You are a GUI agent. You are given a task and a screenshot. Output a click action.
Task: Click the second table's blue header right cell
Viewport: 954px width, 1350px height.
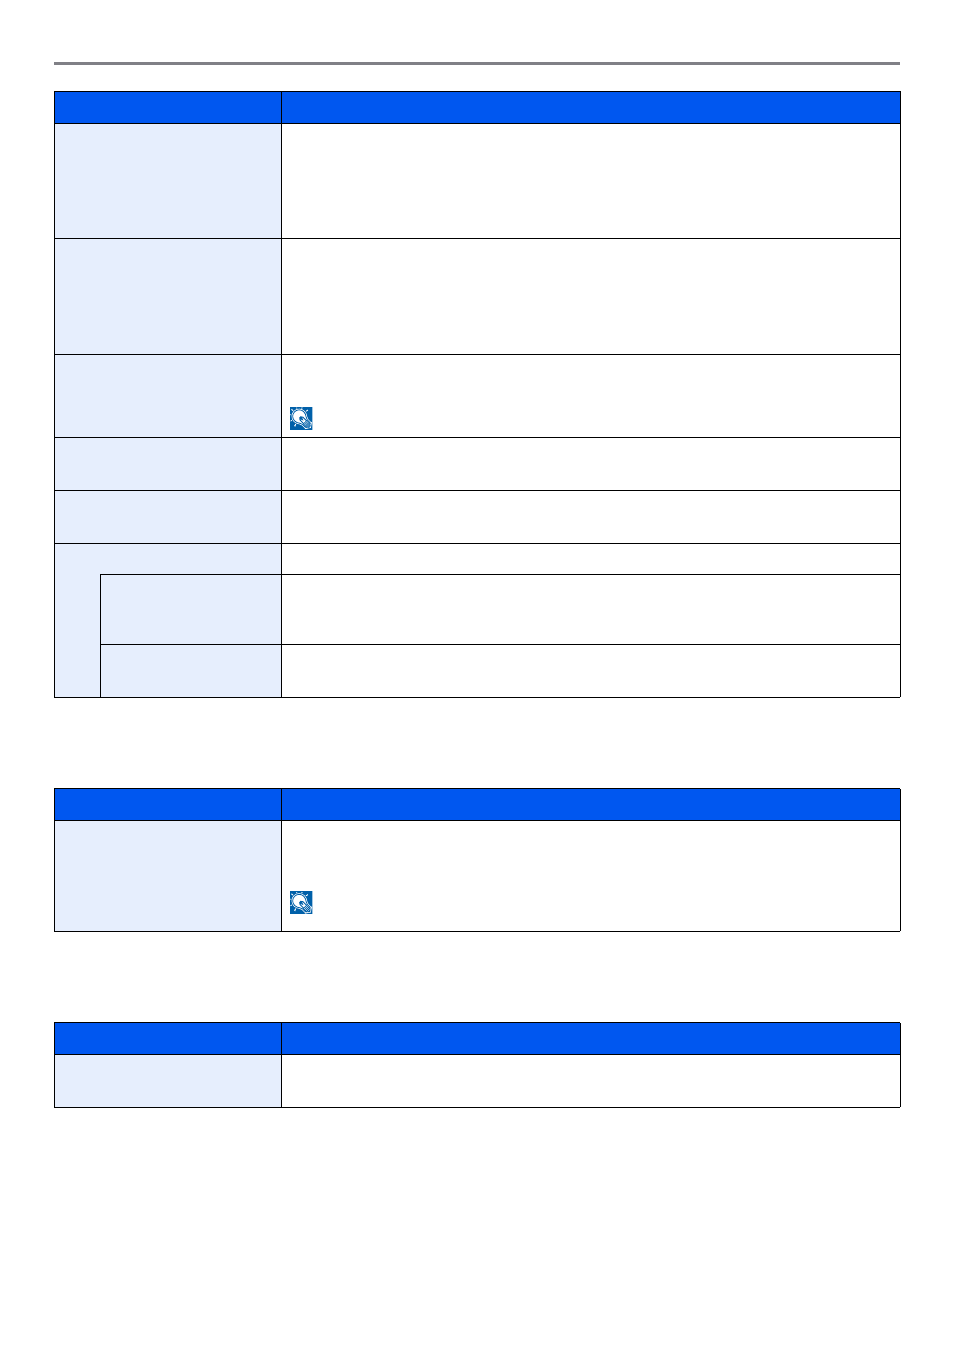tap(591, 805)
